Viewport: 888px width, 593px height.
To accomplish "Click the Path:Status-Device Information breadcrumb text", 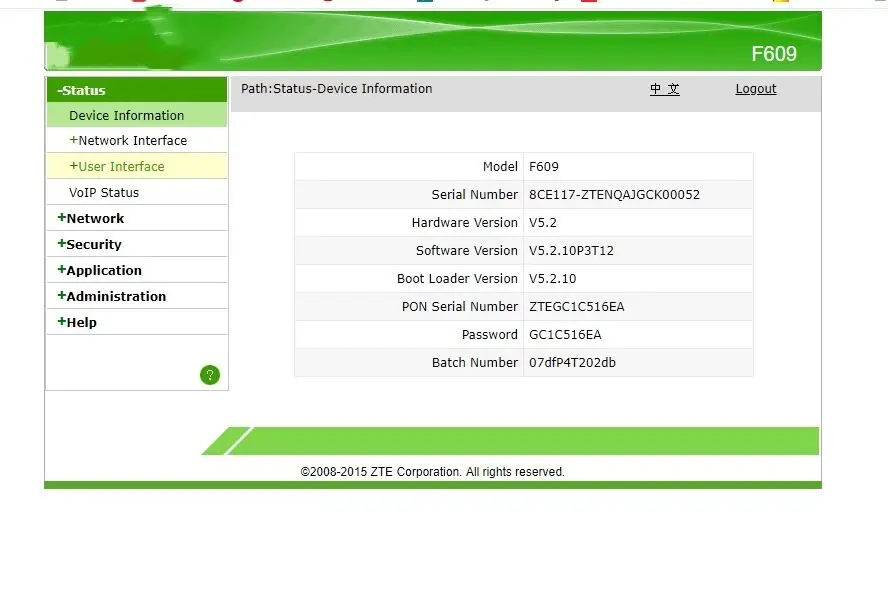I will [336, 89].
